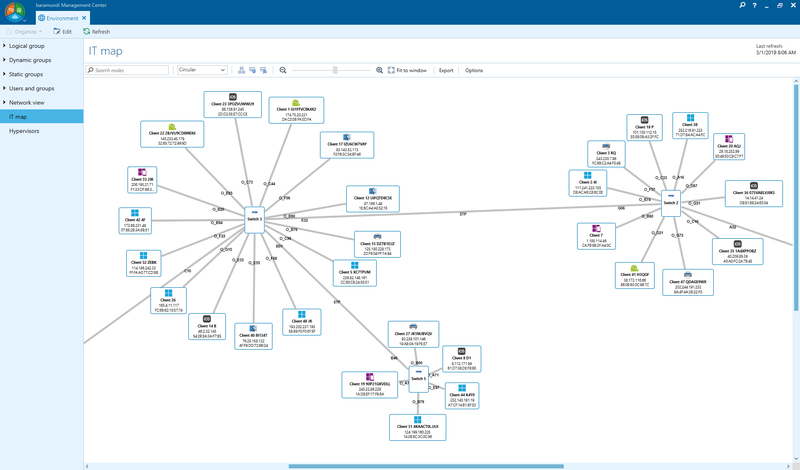Click the zoom out magnifier icon
800x470 pixels.
tap(283, 71)
